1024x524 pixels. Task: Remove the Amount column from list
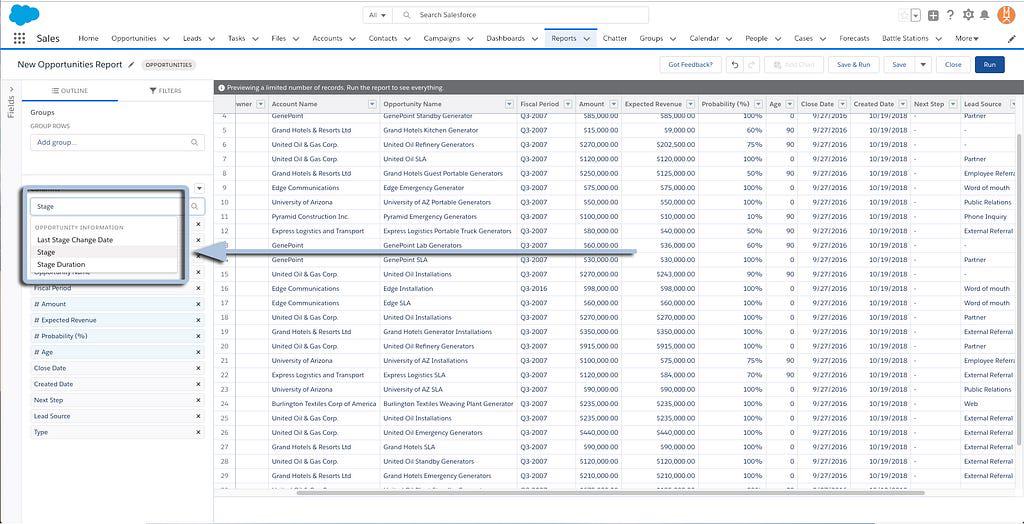pos(198,304)
